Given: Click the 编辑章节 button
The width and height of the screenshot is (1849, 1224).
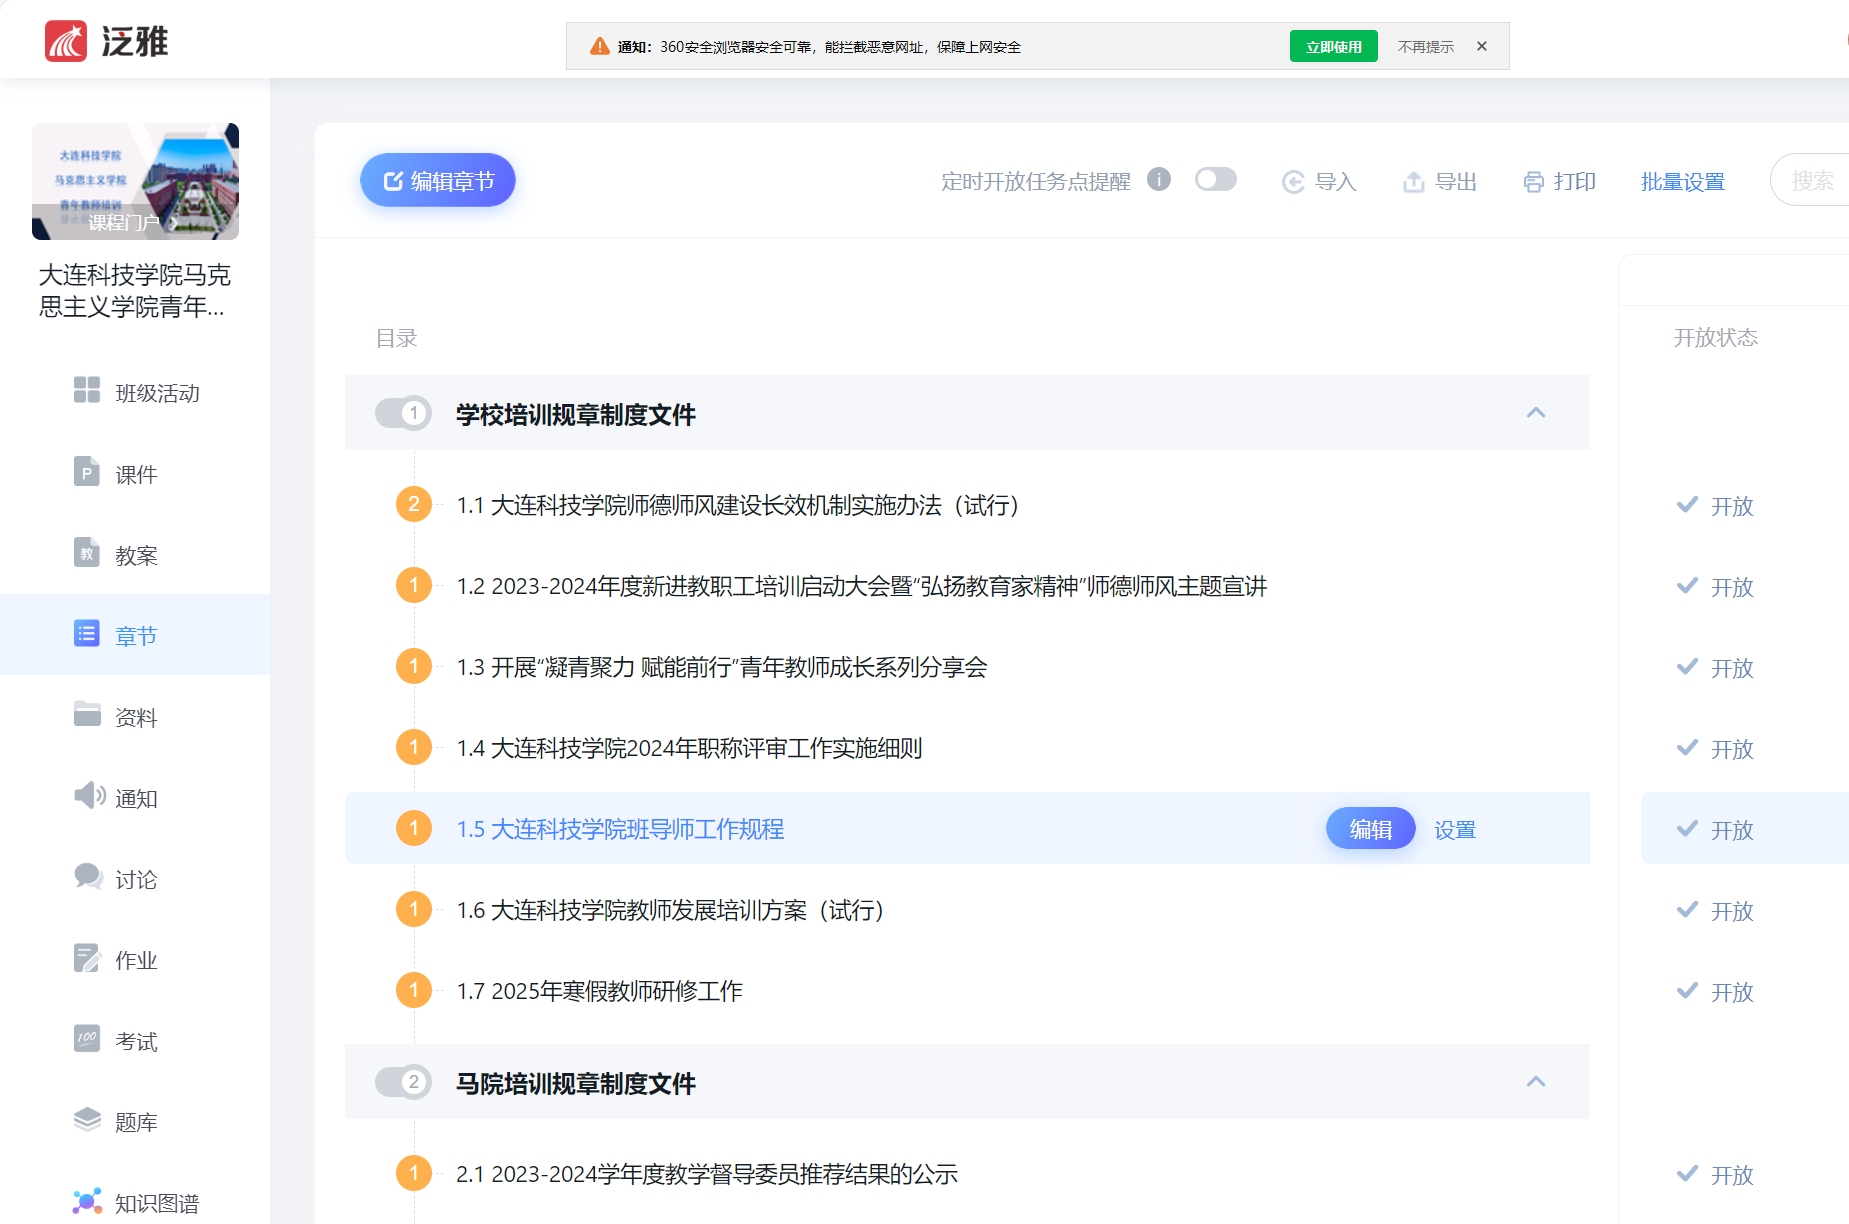Looking at the screenshot, I should pyautogui.click(x=437, y=180).
